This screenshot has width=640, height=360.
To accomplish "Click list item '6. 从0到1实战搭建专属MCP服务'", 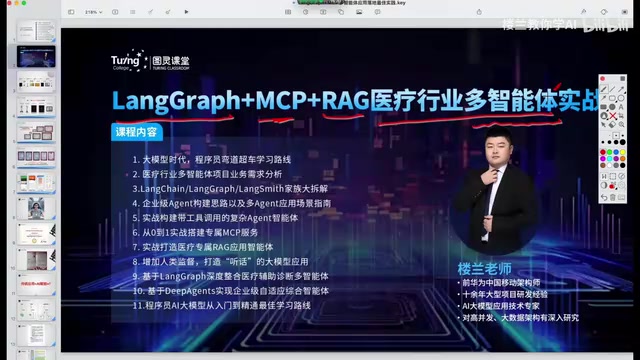I will click(x=195, y=233).
